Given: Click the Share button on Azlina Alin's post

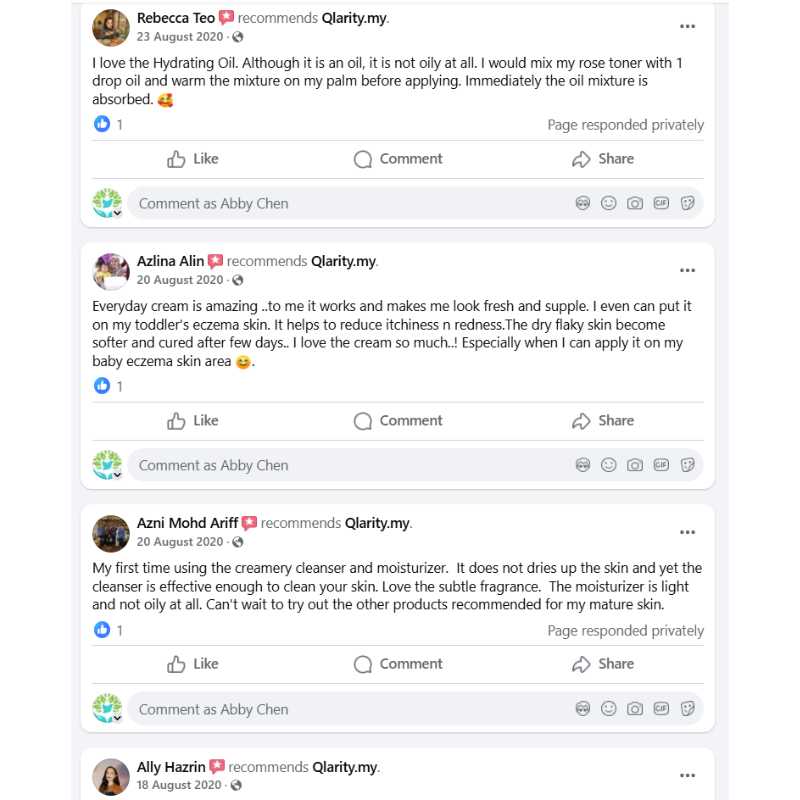Looking at the screenshot, I should (602, 421).
